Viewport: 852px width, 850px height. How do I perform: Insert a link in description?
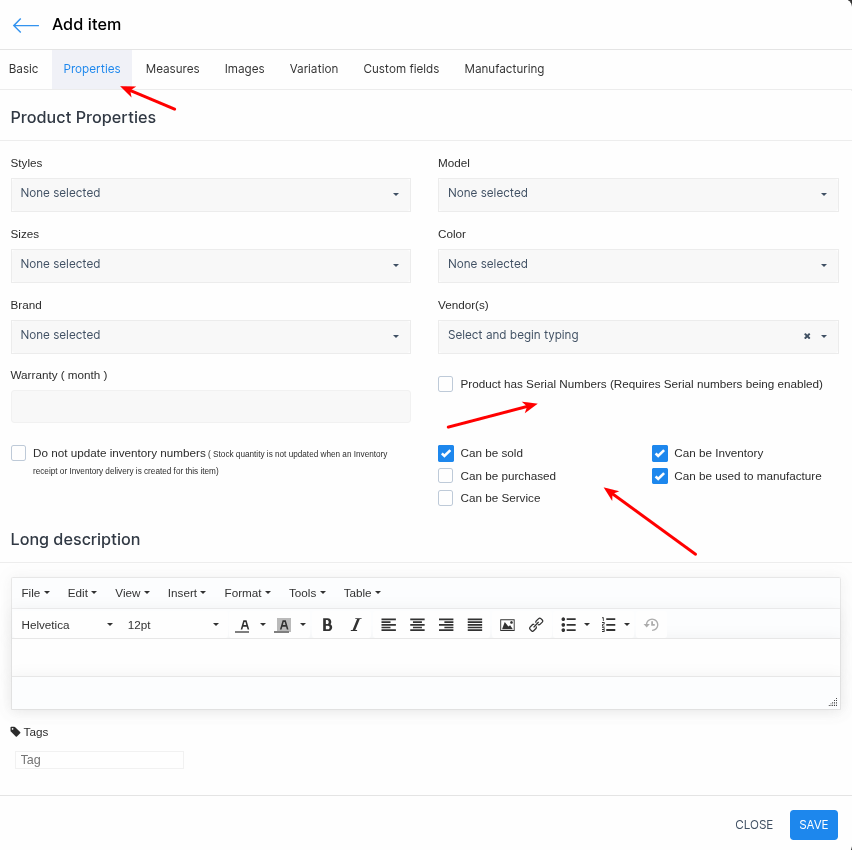[x=536, y=625]
